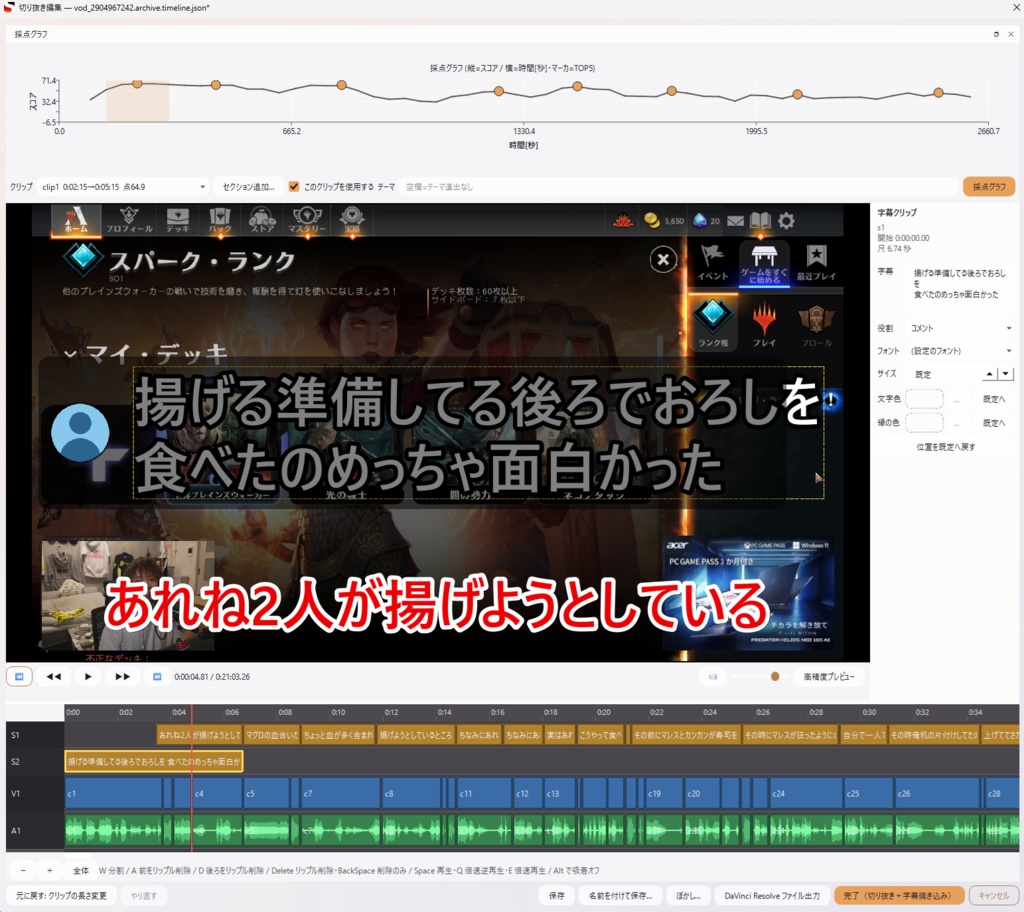The image size is (1024, 912).
Task: Click 位置を既定へ戻す button
Action: 945,447
